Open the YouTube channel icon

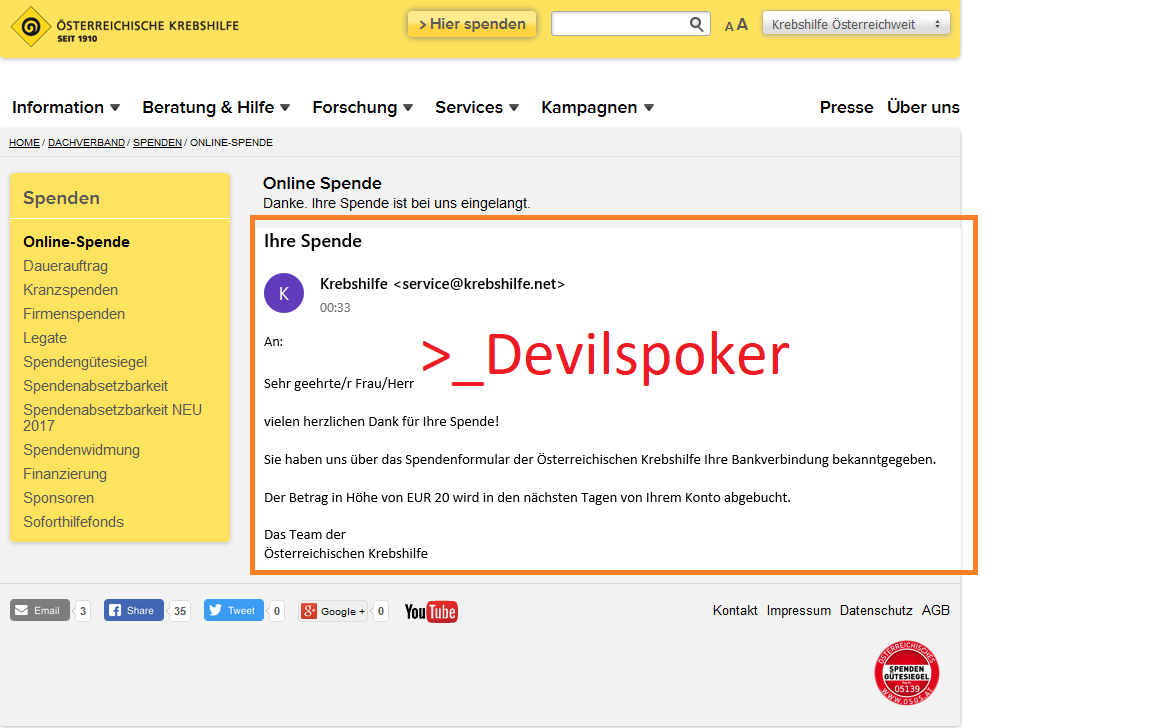tap(431, 611)
